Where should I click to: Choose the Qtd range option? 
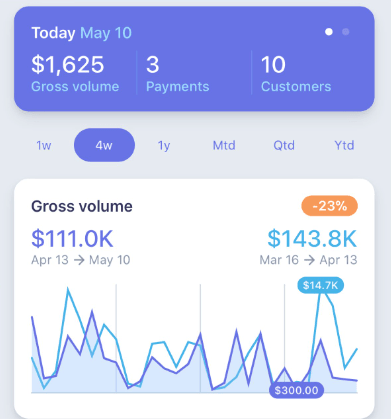[x=284, y=146]
